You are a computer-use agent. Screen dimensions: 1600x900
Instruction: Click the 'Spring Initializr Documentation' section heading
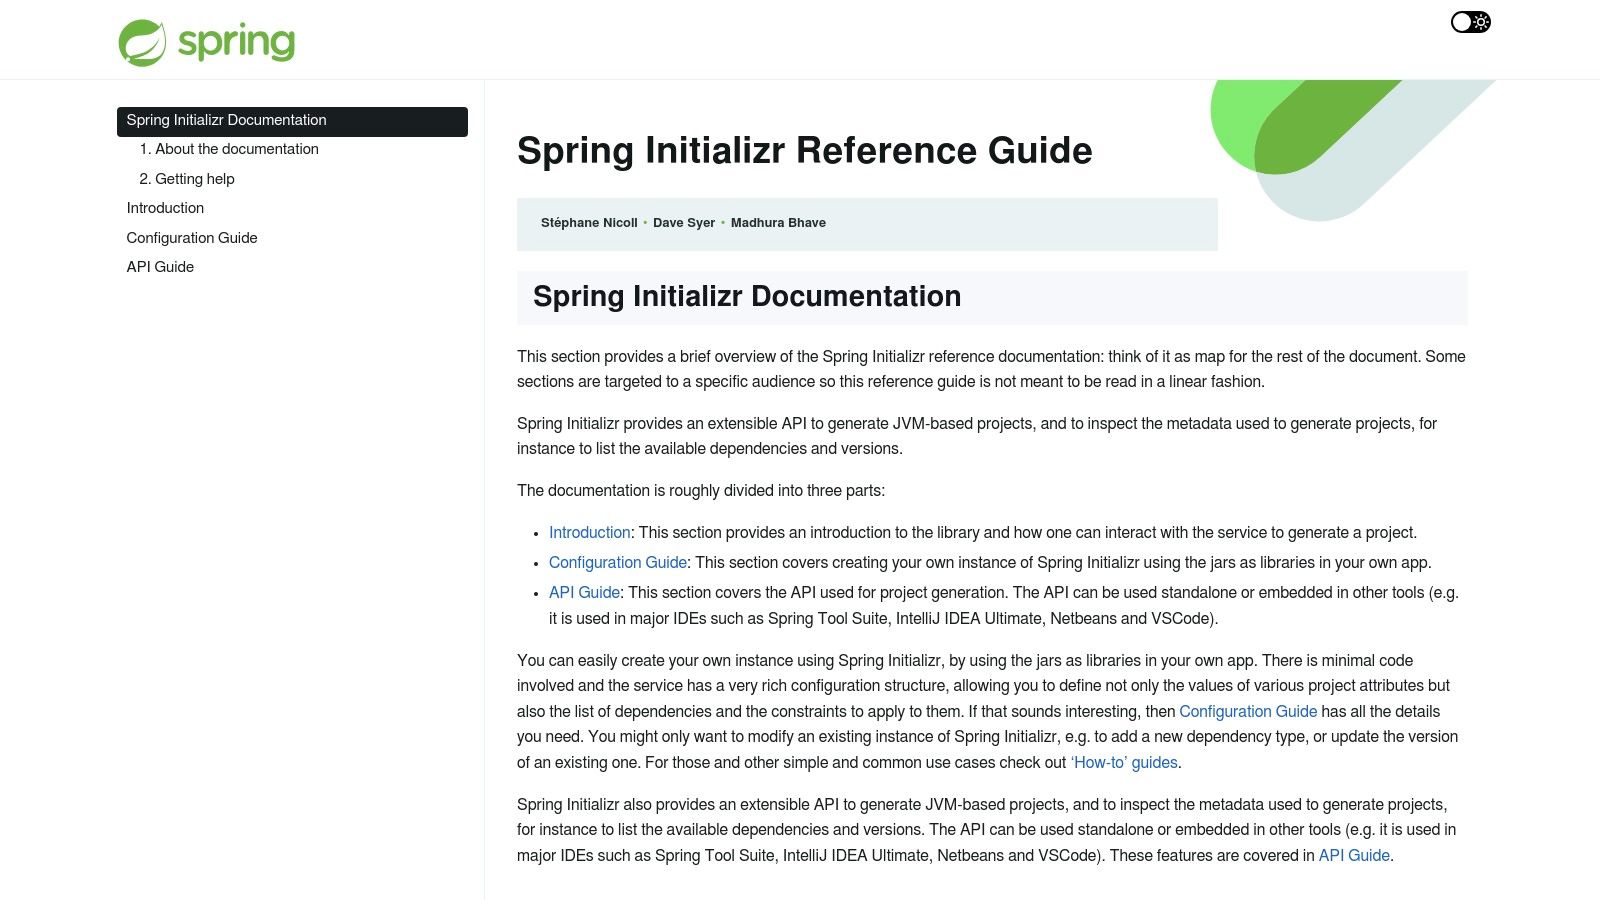point(748,296)
